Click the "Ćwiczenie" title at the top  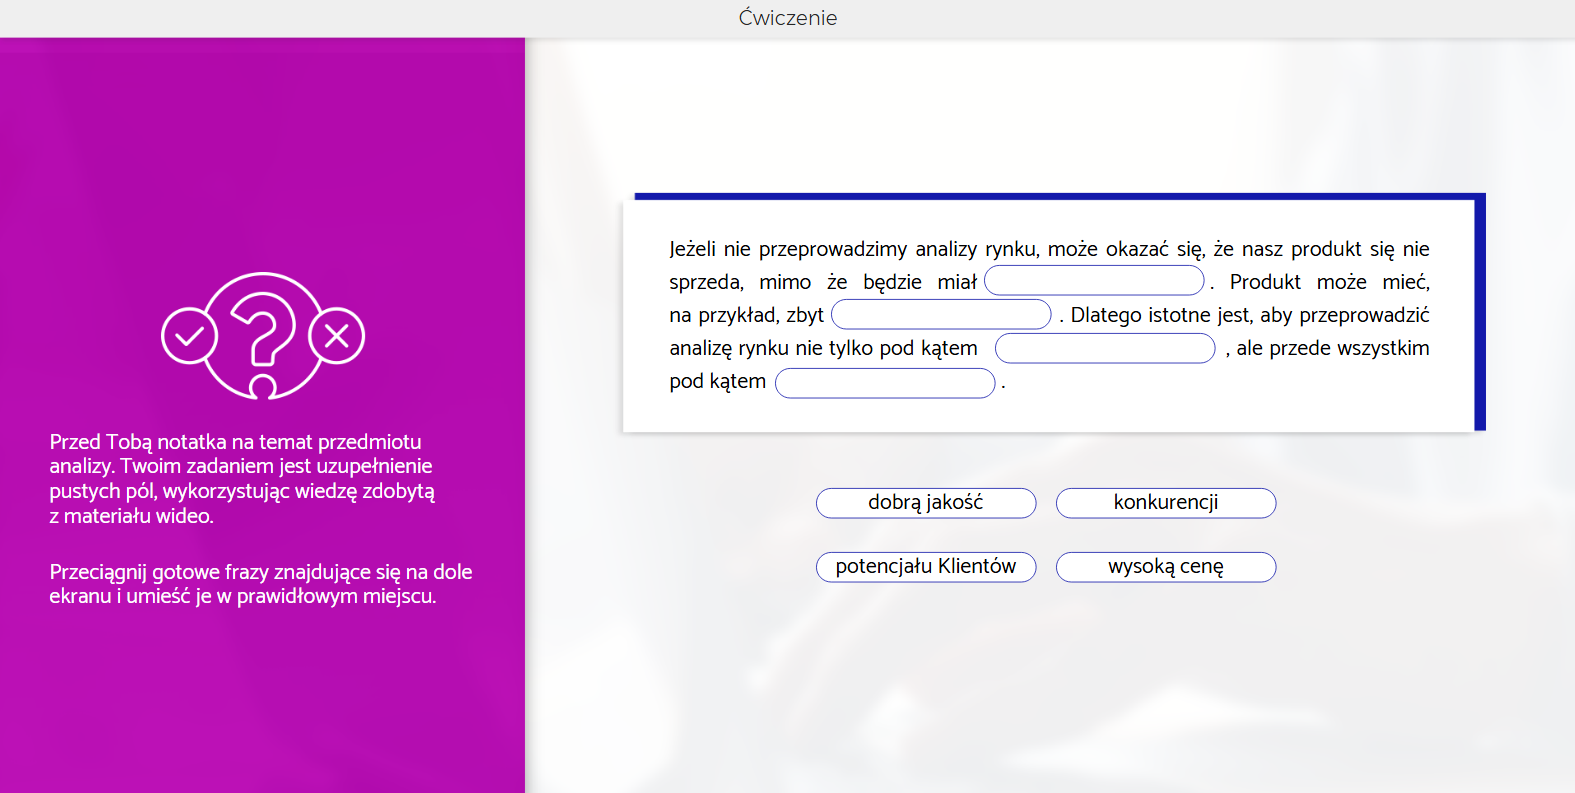click(x=787, y=18)
